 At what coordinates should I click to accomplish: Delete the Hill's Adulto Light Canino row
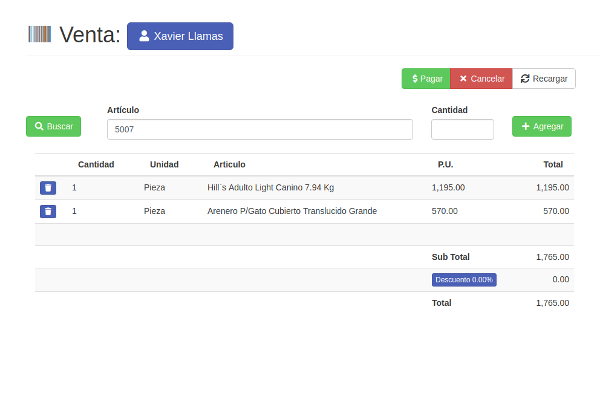point(48,188)
